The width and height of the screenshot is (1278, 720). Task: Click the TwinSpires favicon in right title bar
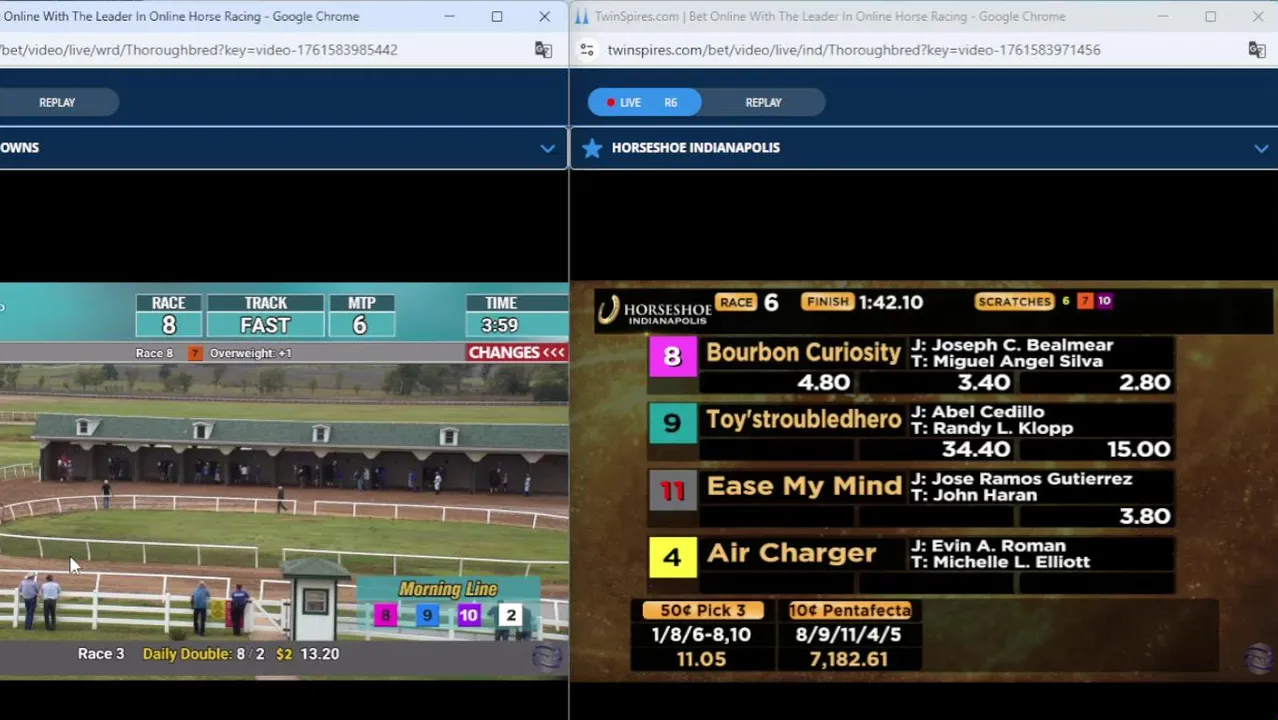(581, 16)
